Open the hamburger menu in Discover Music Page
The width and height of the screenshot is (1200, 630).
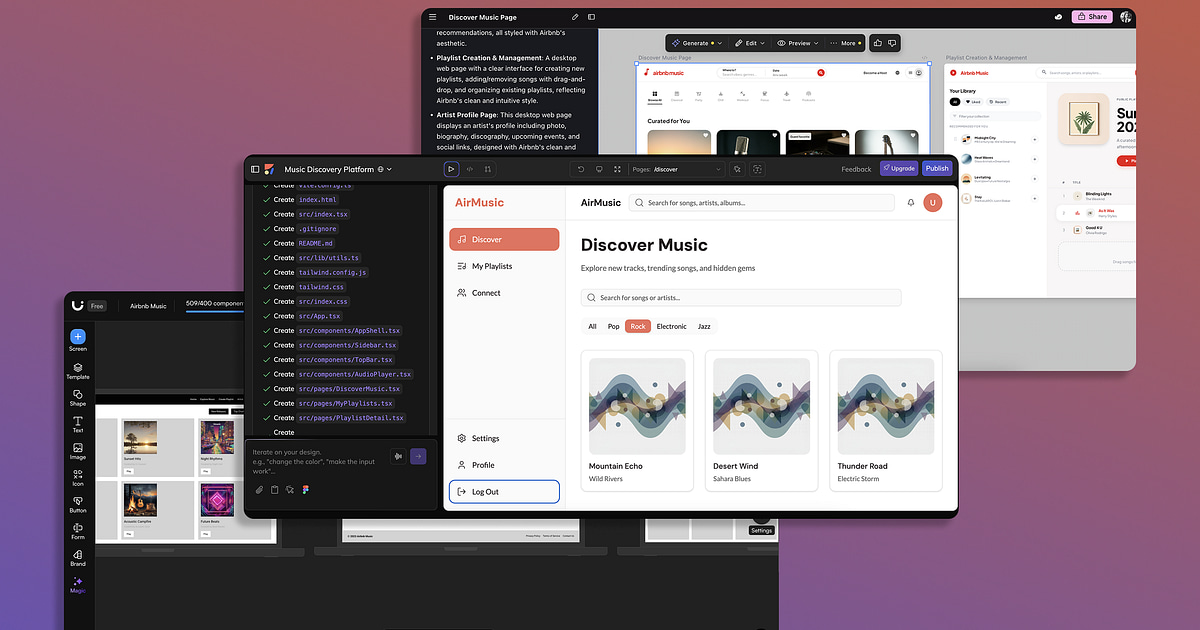pos(432,17)
